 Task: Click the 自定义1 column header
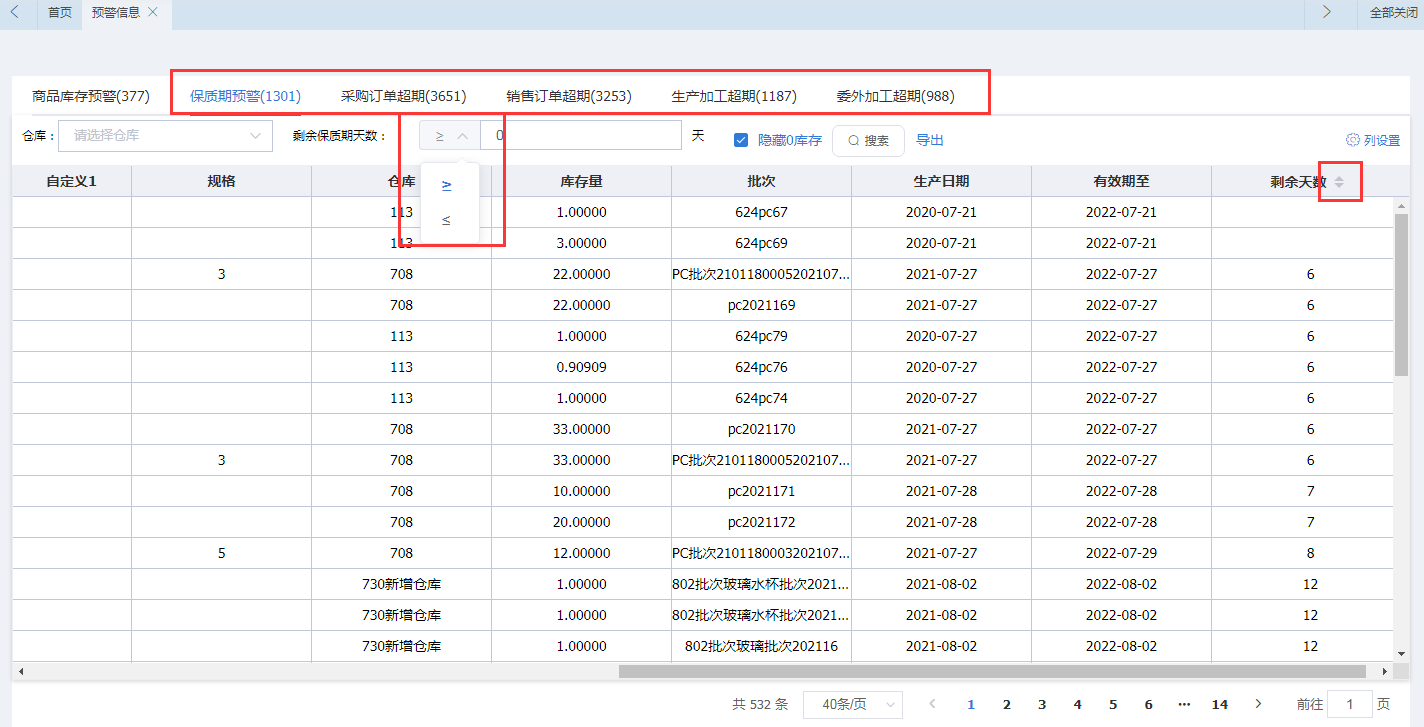[71, 182]
